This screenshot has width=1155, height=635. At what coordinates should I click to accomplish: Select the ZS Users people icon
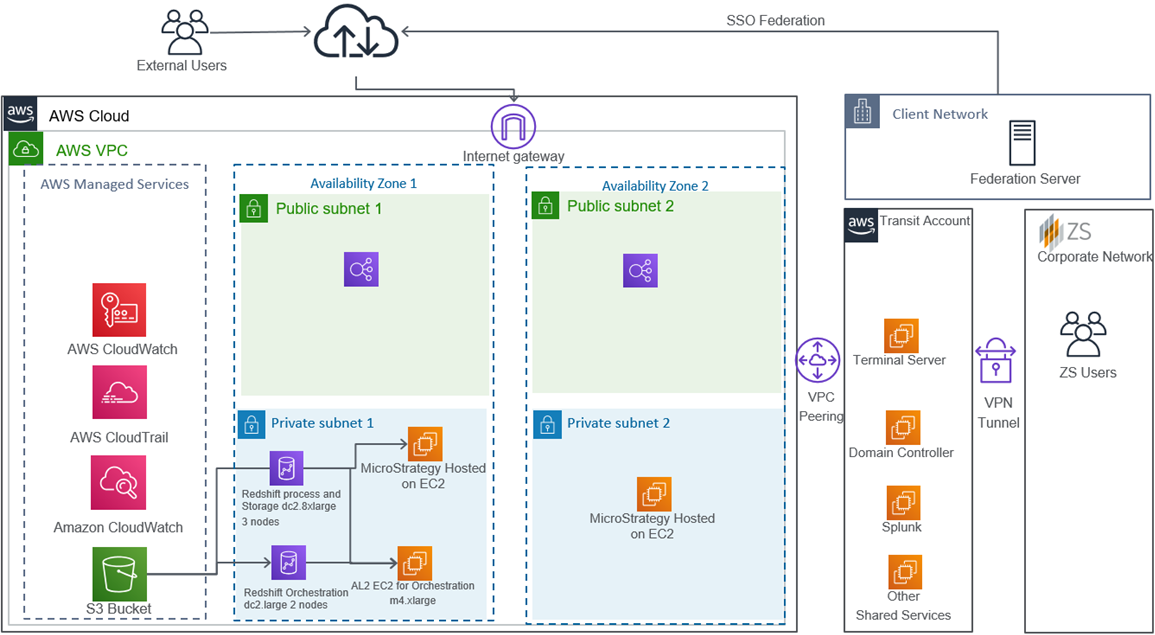click(x=1083, y=334)
